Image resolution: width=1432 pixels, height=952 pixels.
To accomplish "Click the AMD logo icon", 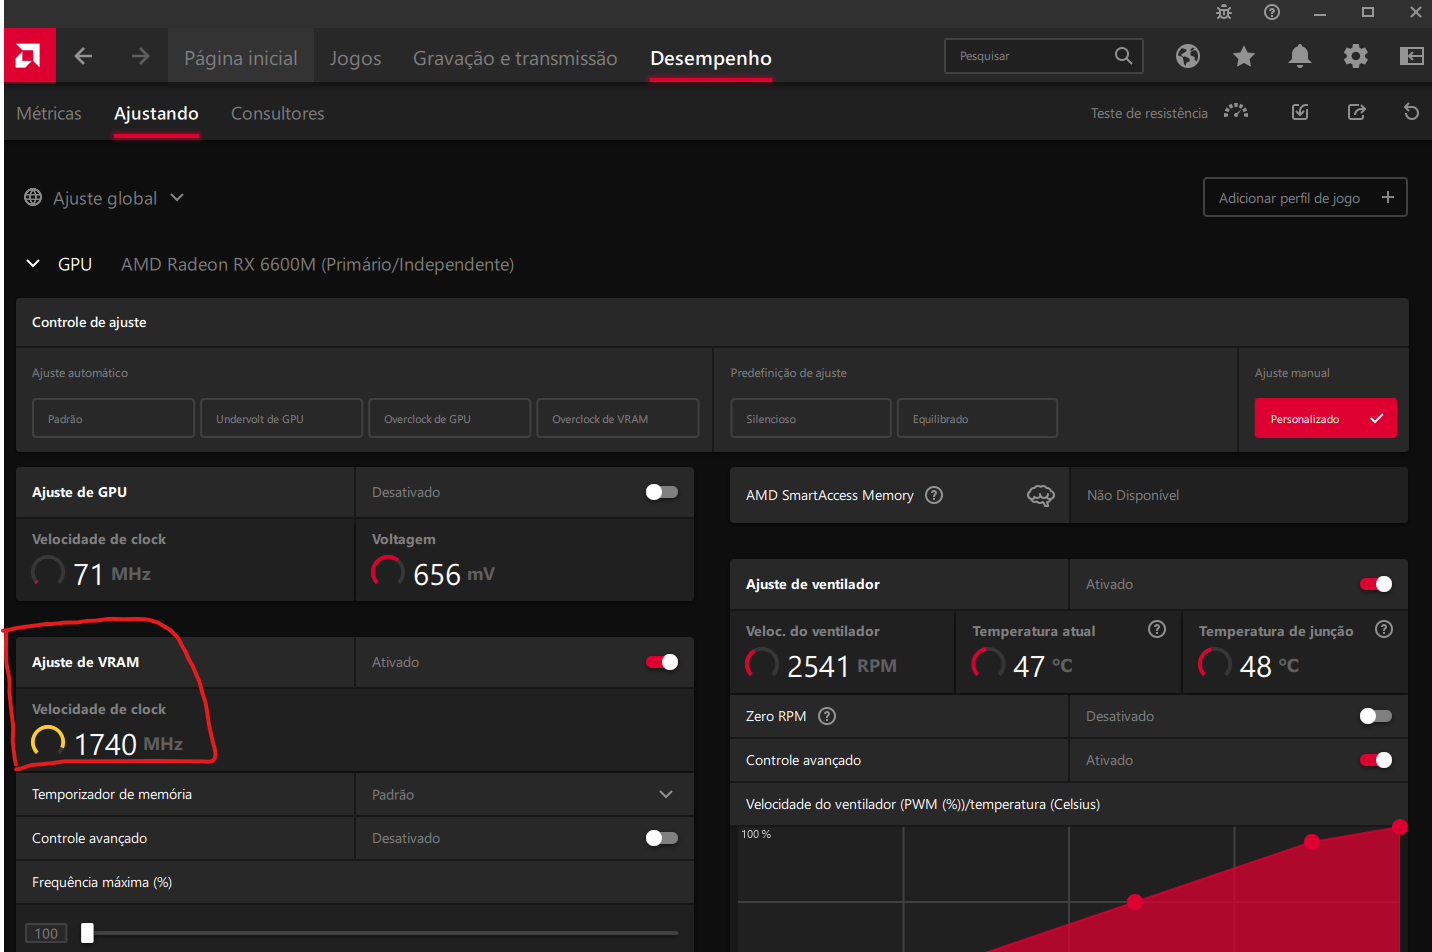I will coord(29,56).
